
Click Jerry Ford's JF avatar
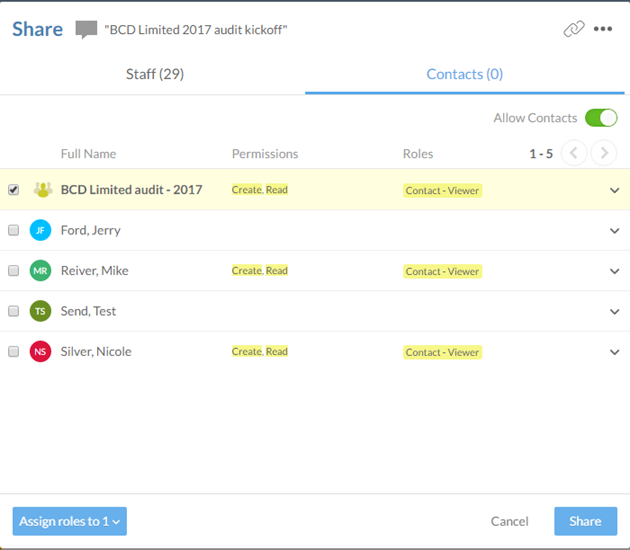(x=40, y=230)
